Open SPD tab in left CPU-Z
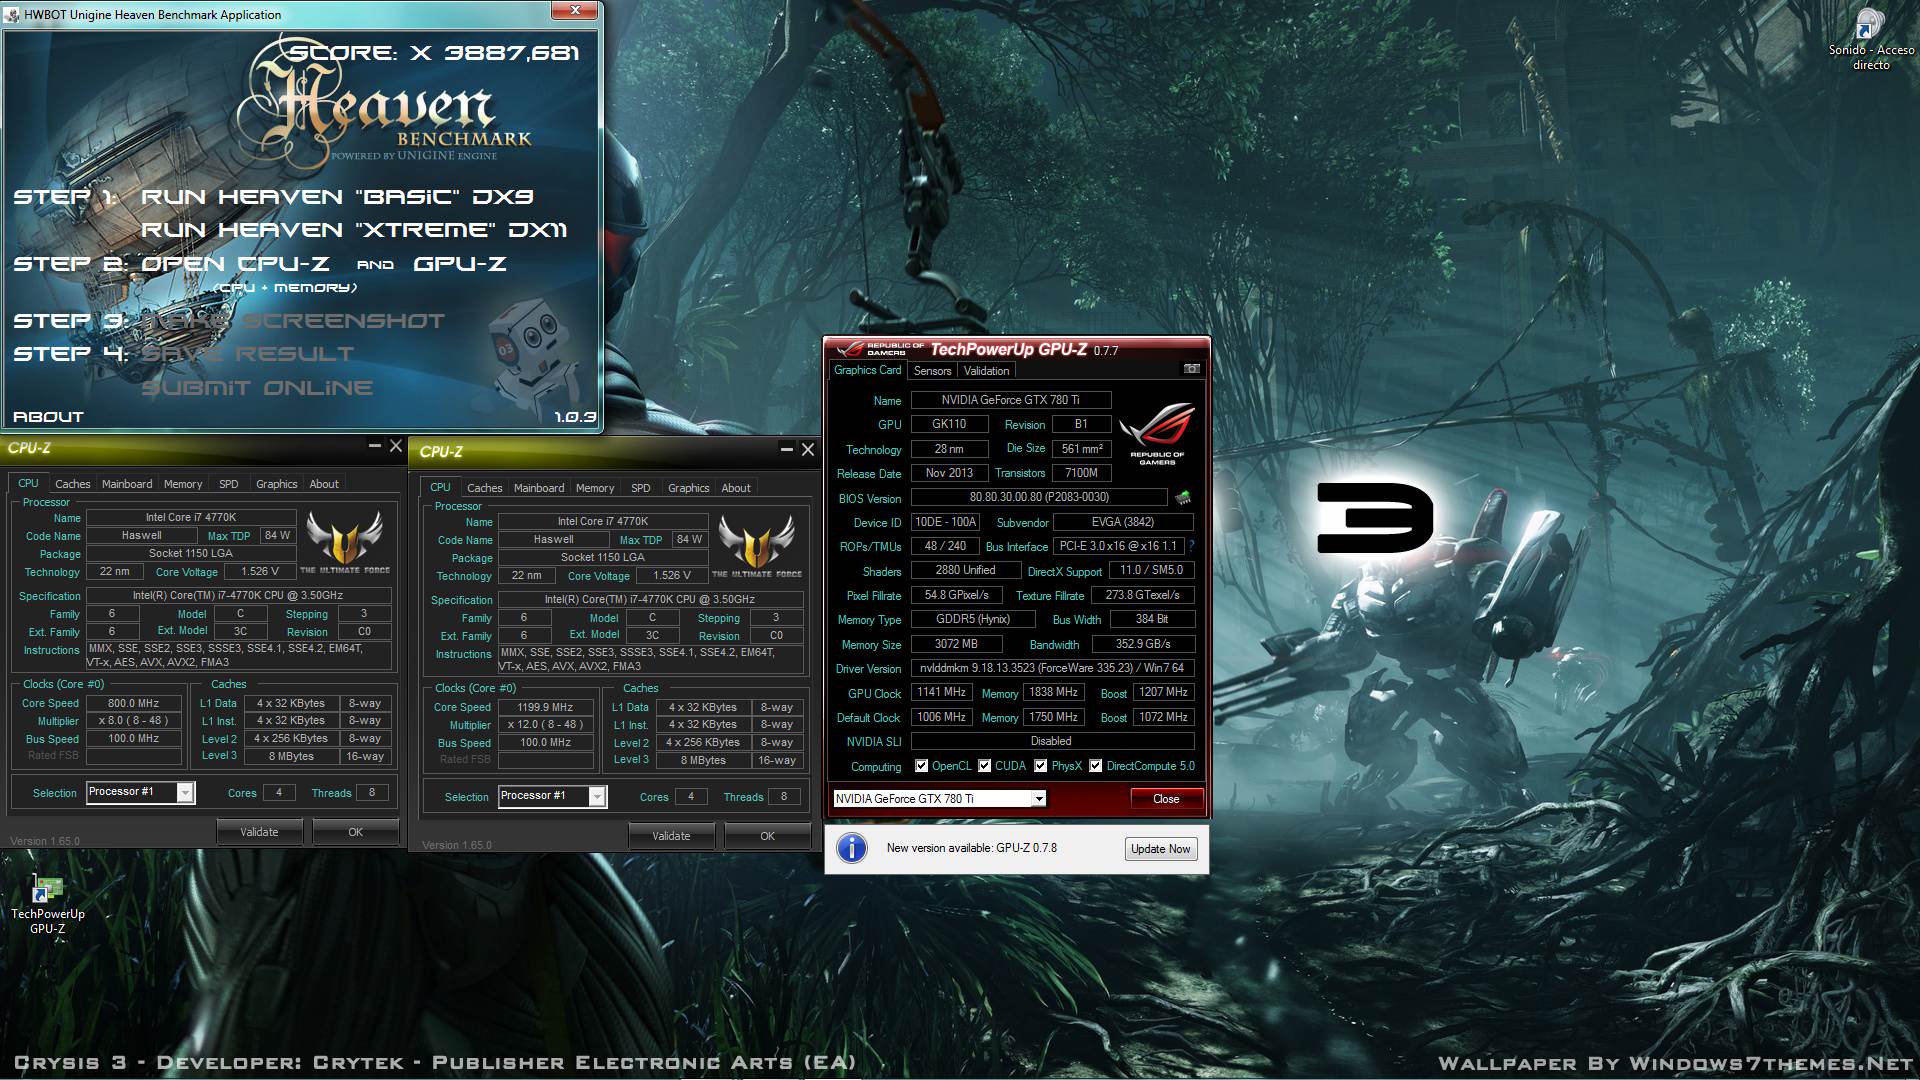Image resolution: width=1920 pixels, height=1080 pixels. point(229,484)
